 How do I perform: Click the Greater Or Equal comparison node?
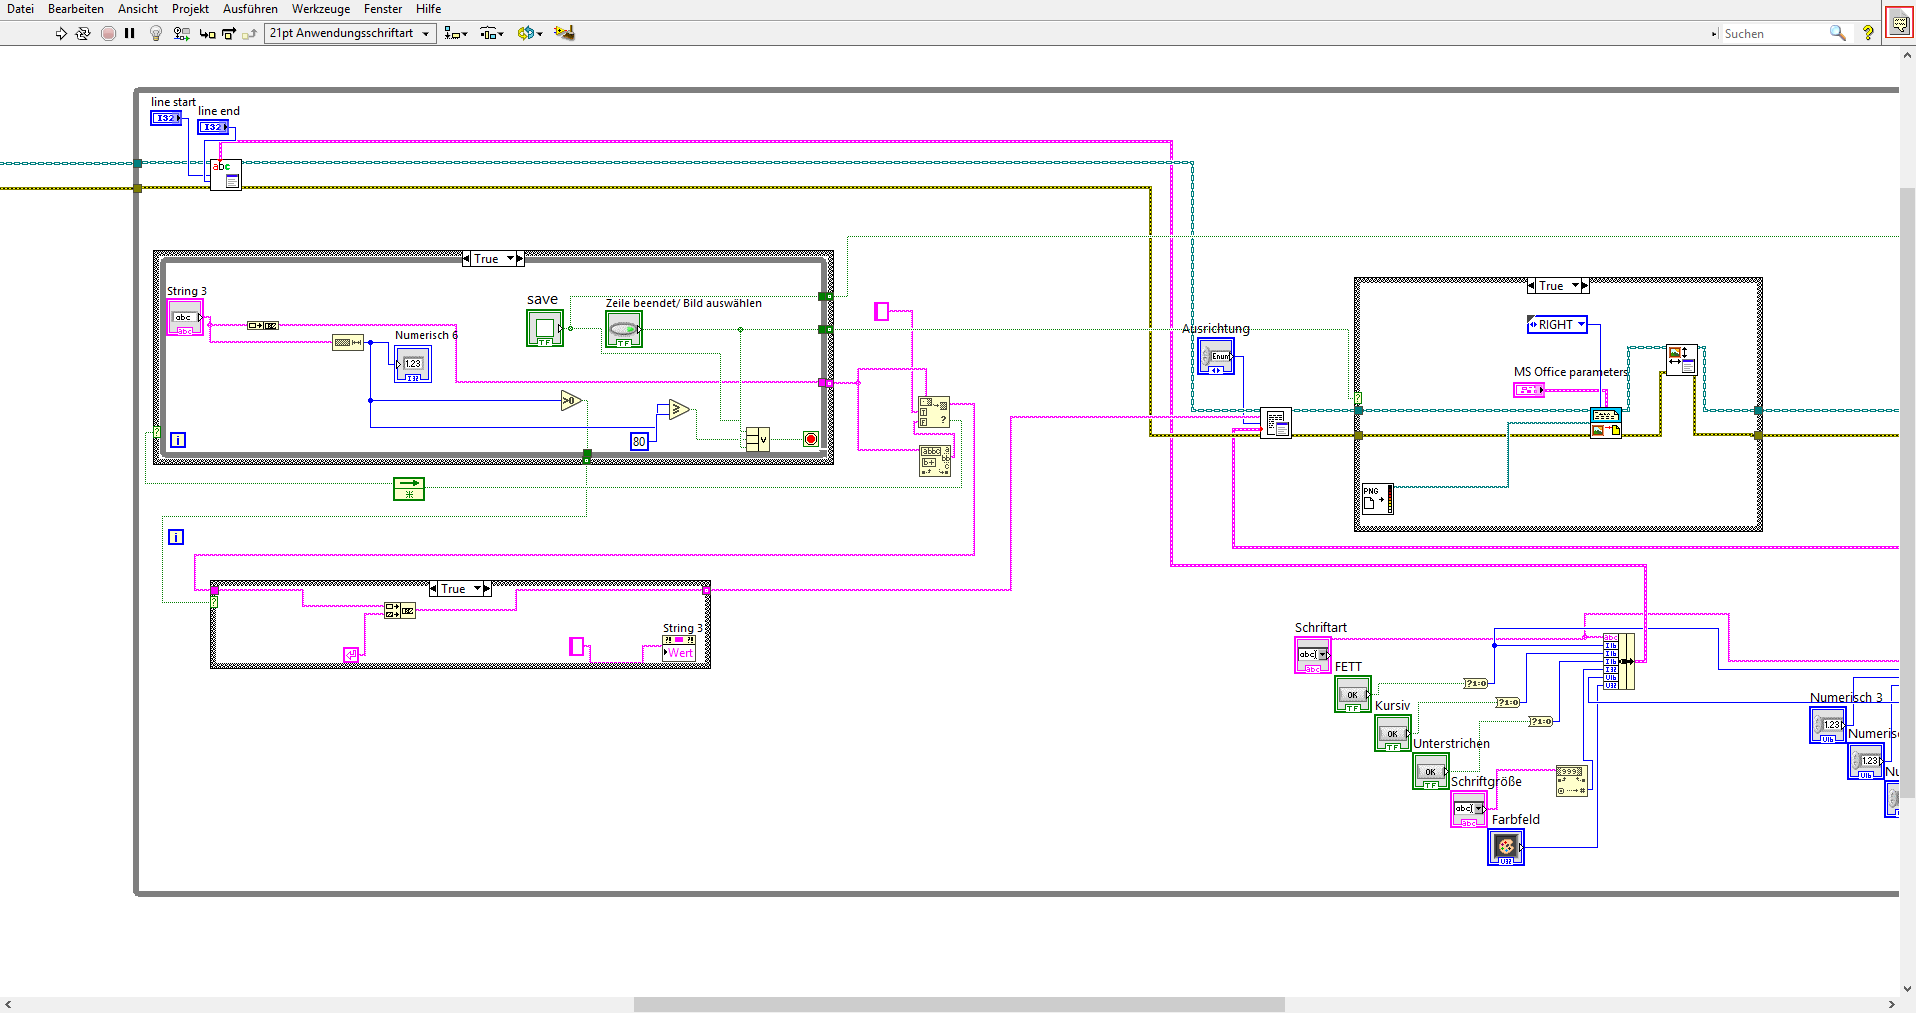[679, 409]
